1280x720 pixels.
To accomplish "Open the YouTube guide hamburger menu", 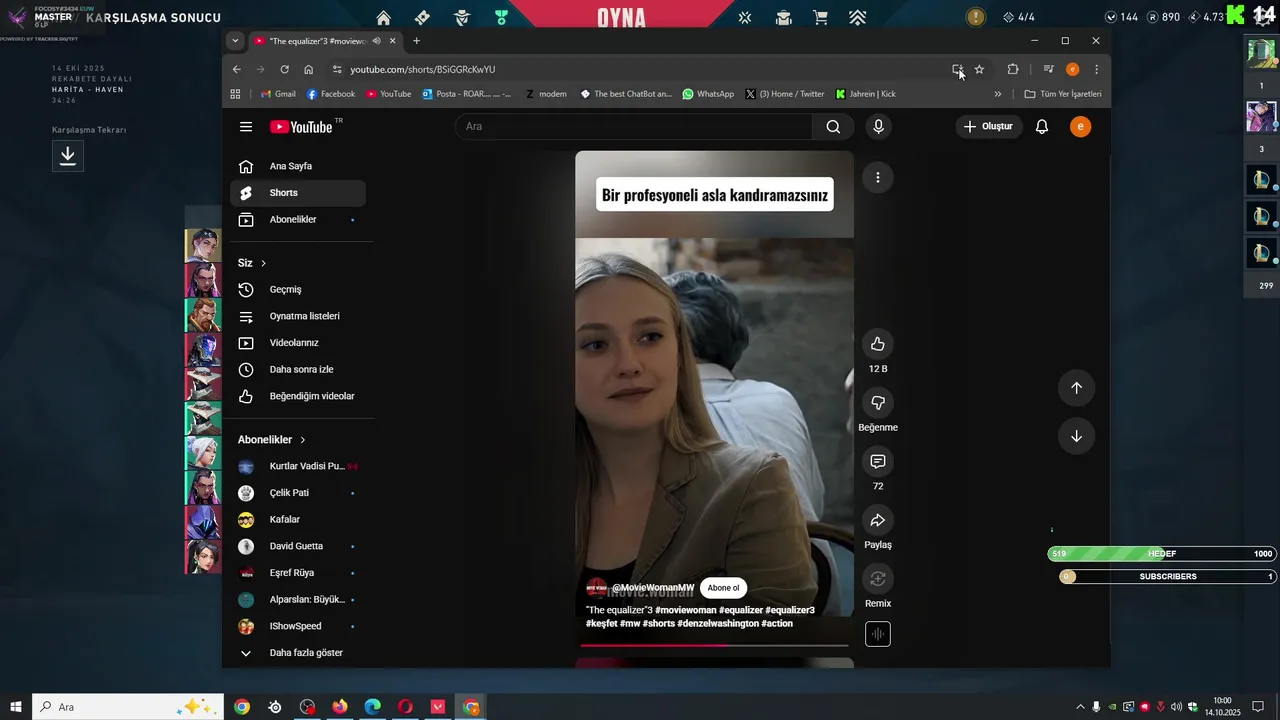I will pyautogui.click(x=246, y=127).
